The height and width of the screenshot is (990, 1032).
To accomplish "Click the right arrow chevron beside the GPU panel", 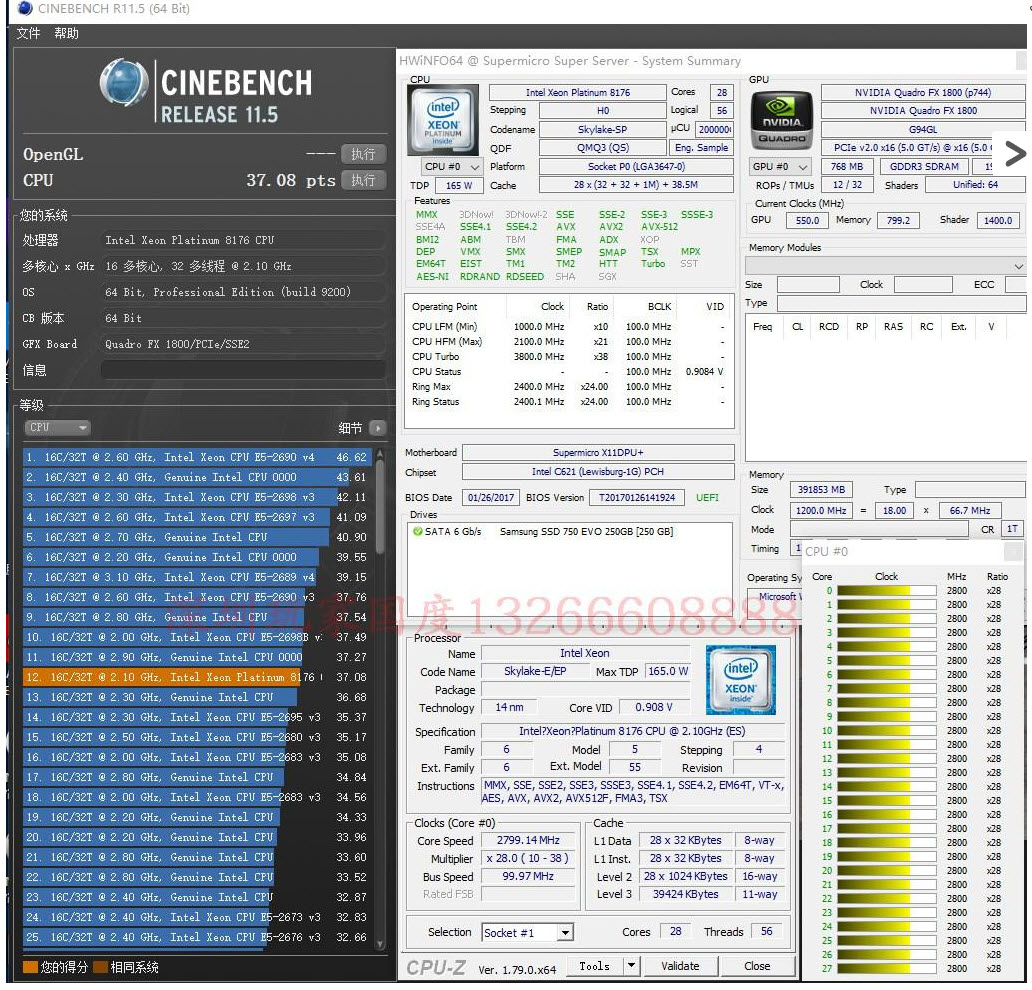I will point(1015,154).
